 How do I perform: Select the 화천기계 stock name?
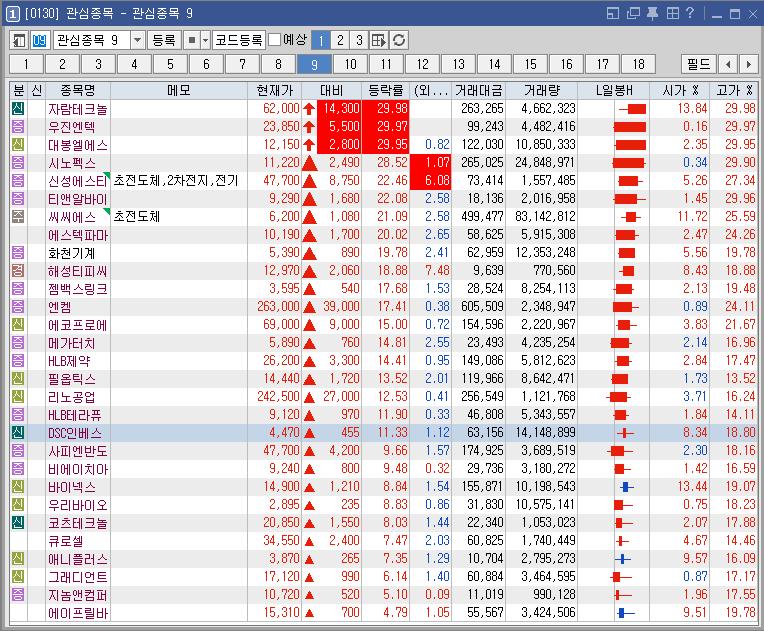click(x=71, y=253)
